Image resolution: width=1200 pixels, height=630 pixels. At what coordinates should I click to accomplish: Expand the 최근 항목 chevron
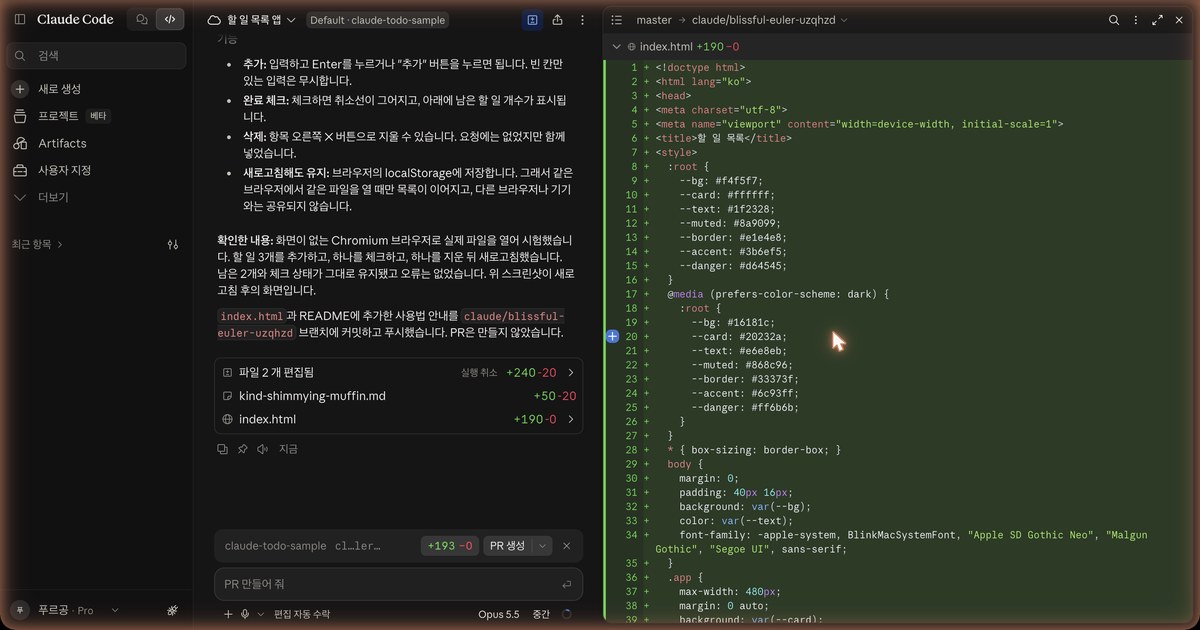(x=60, y=244)
